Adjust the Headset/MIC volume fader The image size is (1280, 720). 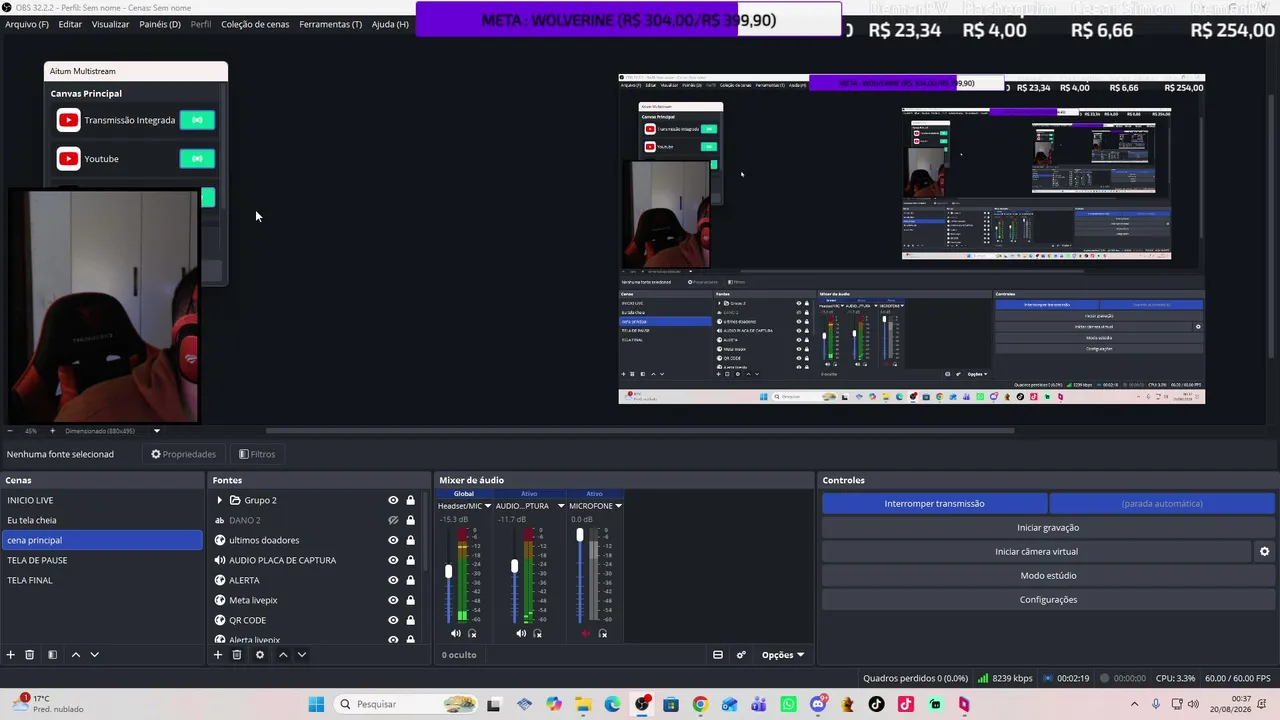click(449, 572)
